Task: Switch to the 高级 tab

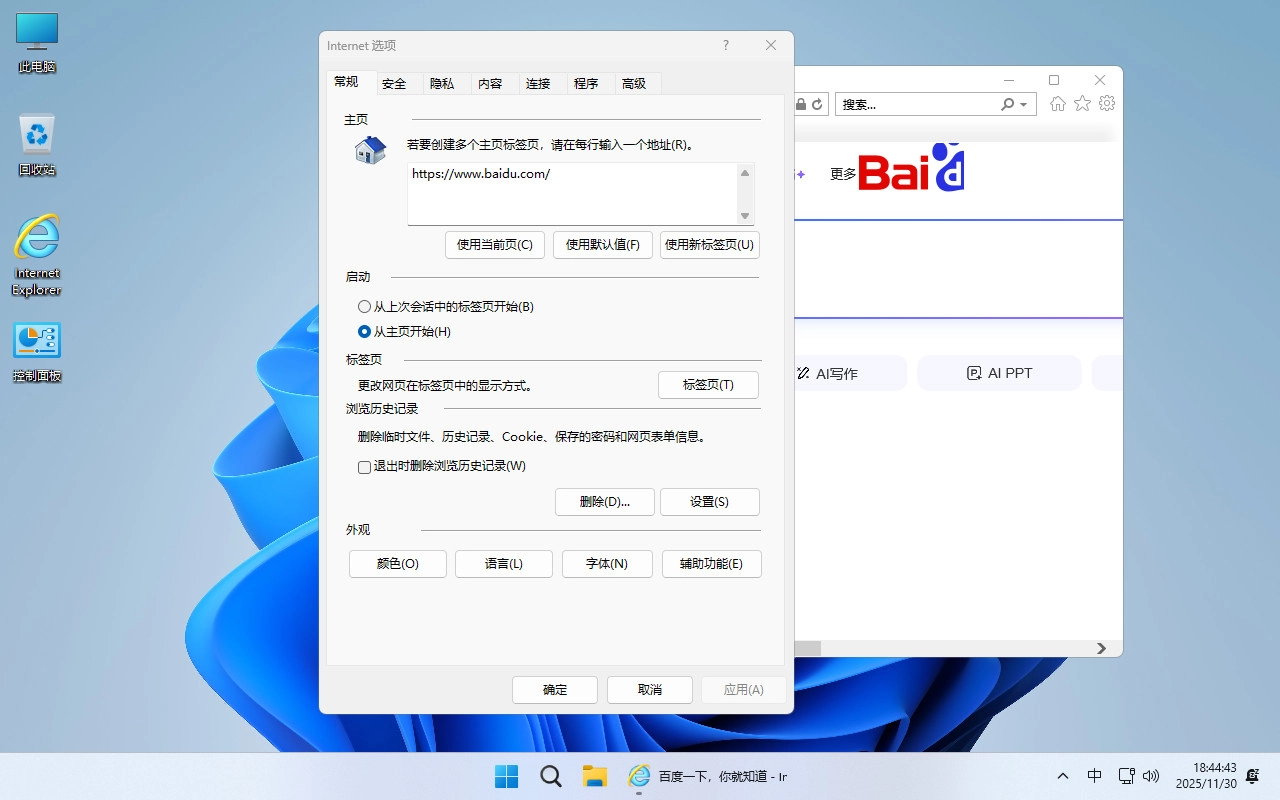Action: pos(636,84)
